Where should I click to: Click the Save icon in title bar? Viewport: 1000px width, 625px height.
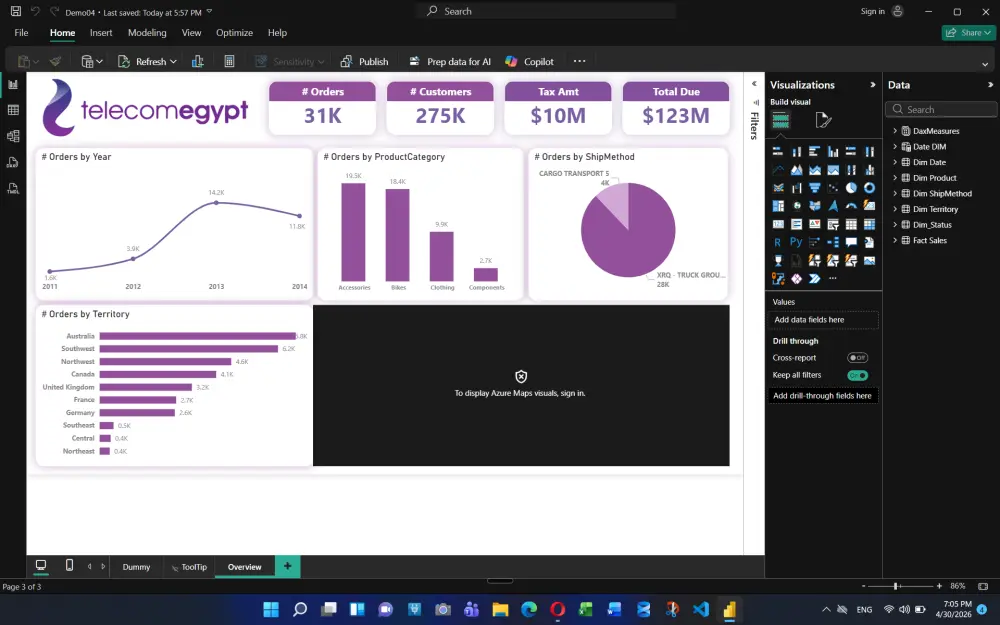[16, 11]
